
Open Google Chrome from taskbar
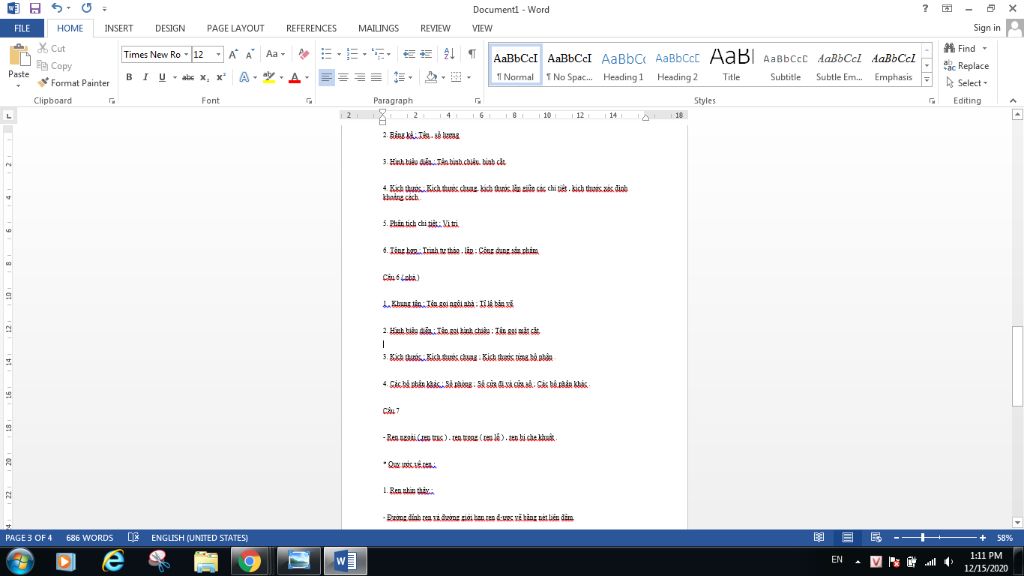pos(249,561)
